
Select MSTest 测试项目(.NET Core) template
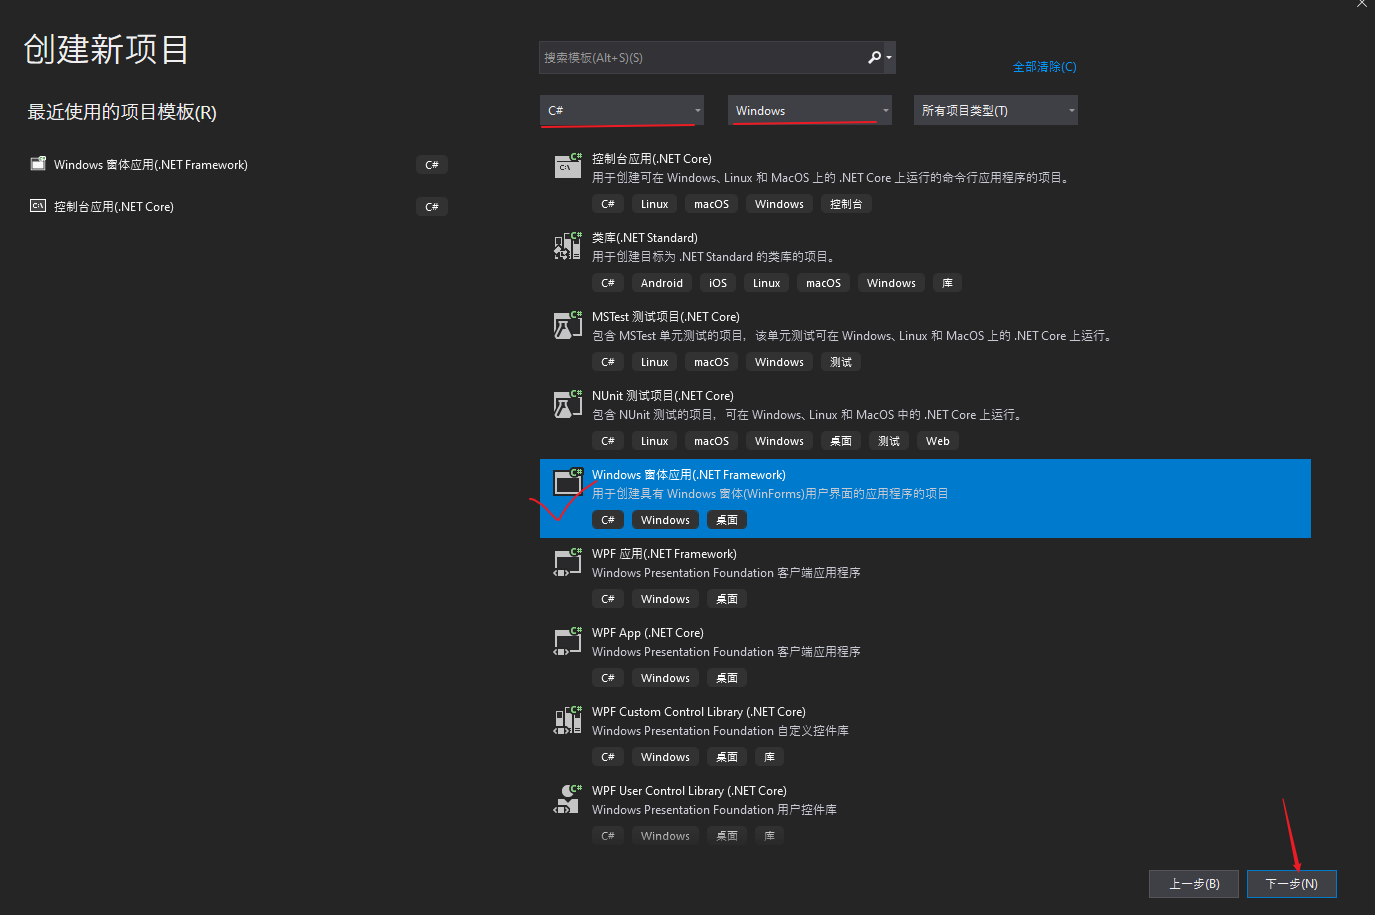click(x=666, y=317)
